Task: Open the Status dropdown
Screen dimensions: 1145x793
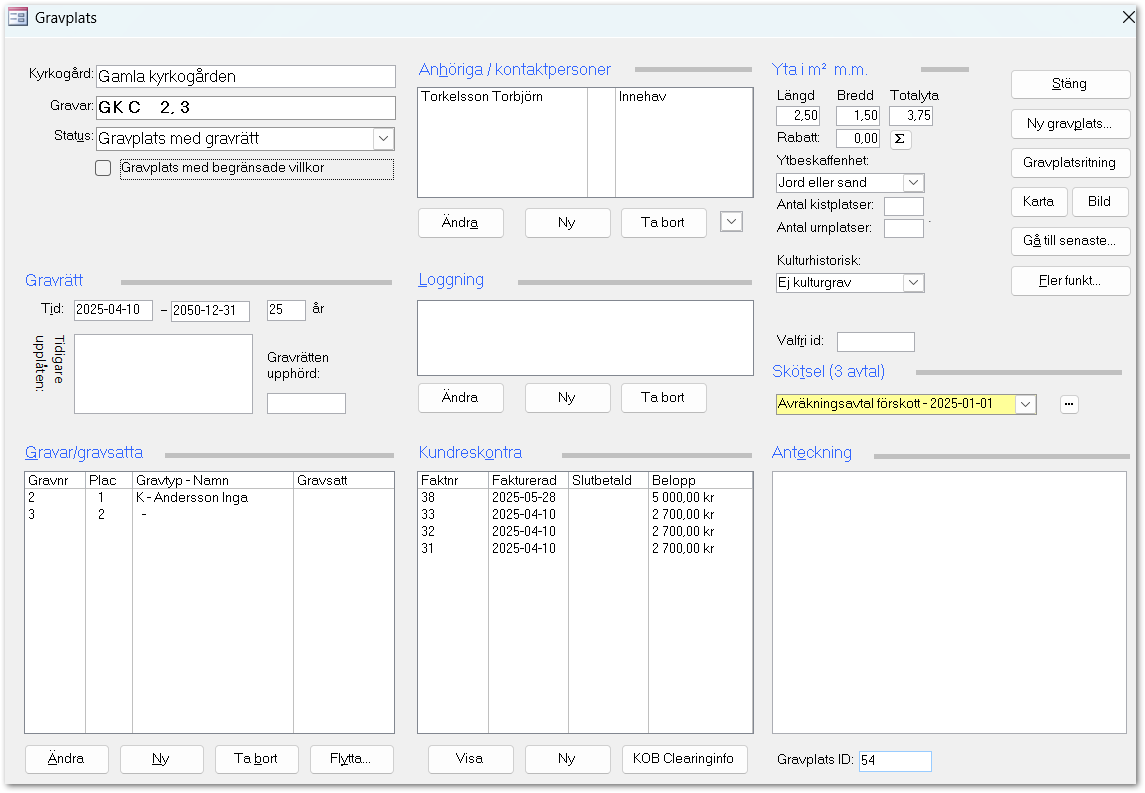Action: click(x=383, y=139)
